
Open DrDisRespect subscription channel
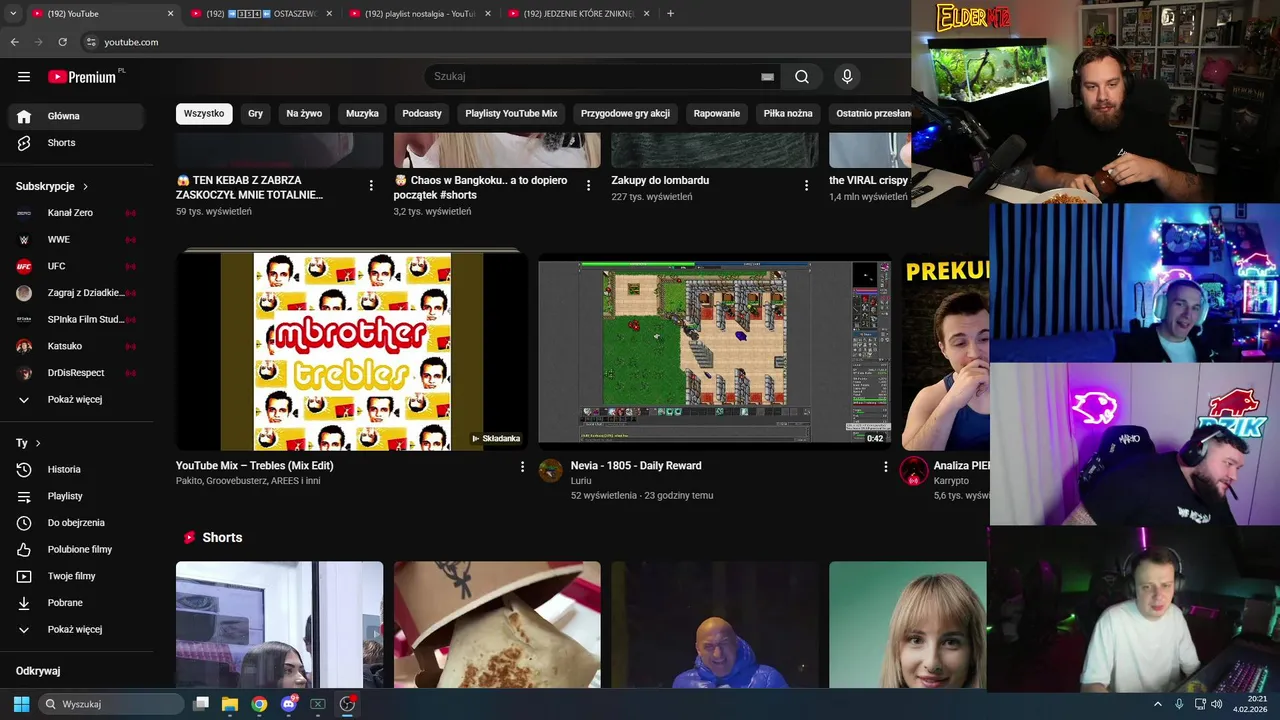(76, 373)
